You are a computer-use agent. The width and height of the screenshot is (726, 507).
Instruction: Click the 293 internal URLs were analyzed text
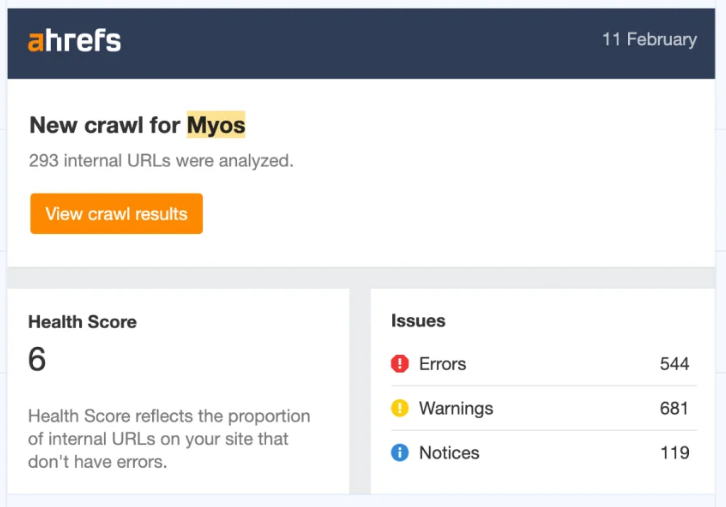click(x=161, y=161)
